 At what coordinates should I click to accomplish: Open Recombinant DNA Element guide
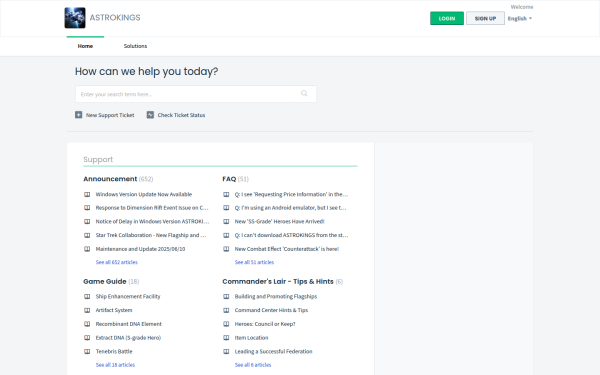(x=129, y=324)
